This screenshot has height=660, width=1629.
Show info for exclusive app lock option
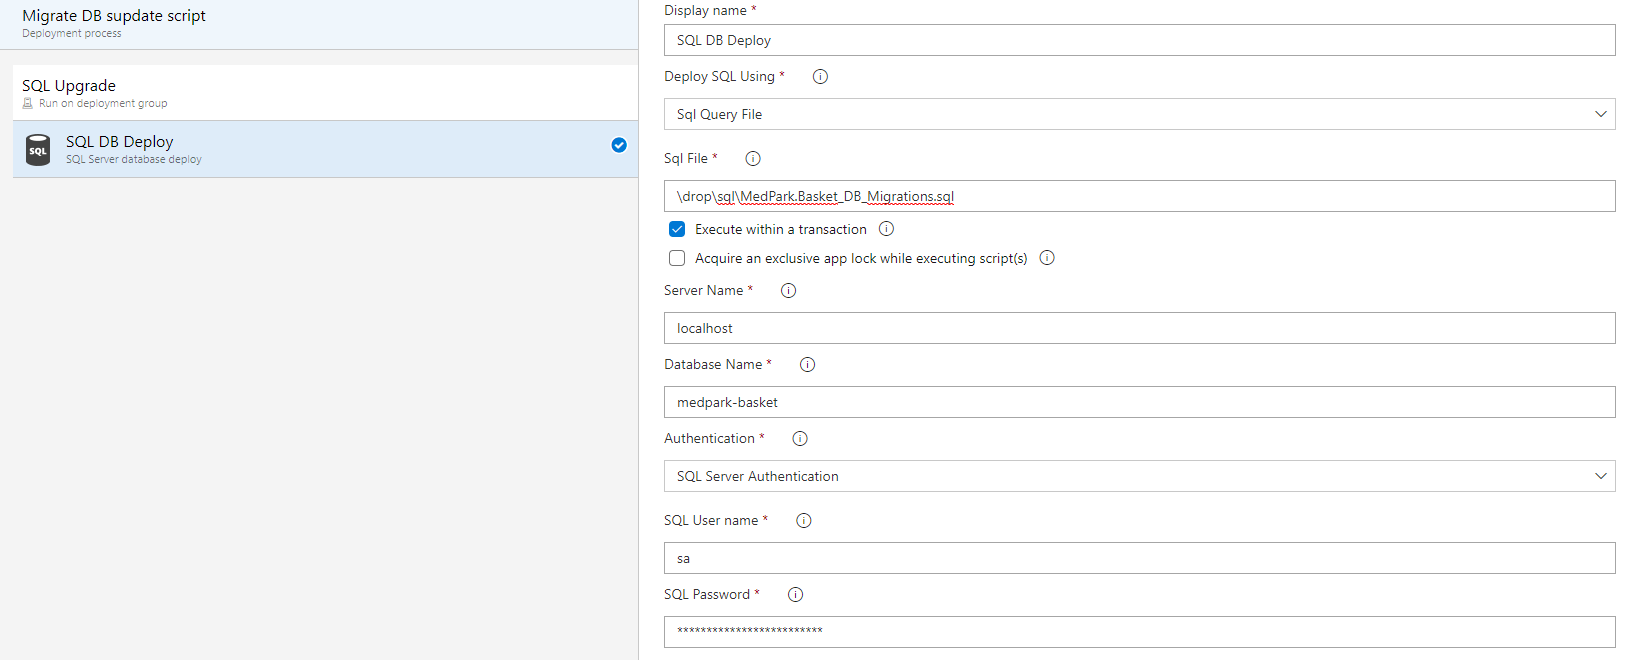[x=1047, y=258]
